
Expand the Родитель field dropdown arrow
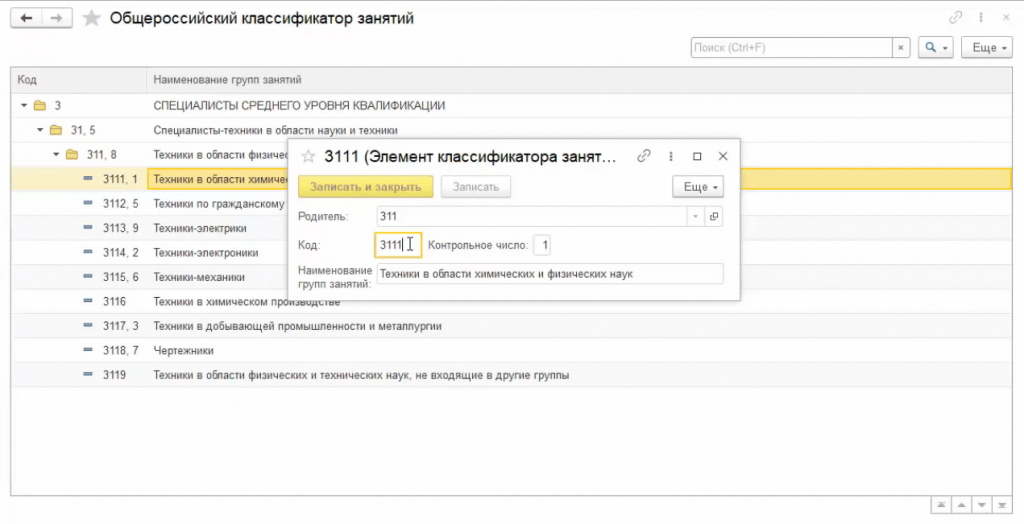pos(695,216)
